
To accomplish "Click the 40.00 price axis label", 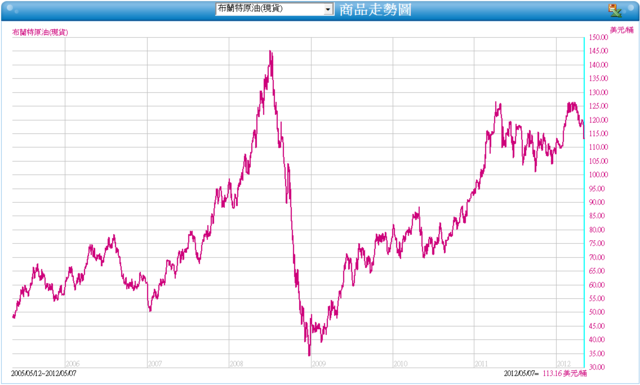I will 596,340.
